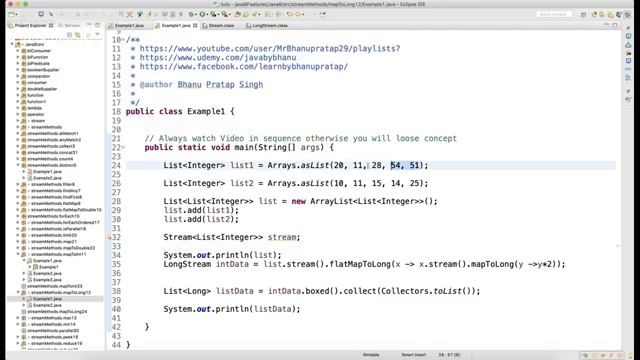
Task: Minimize the editor area
Action: click(x=607, y=25)
